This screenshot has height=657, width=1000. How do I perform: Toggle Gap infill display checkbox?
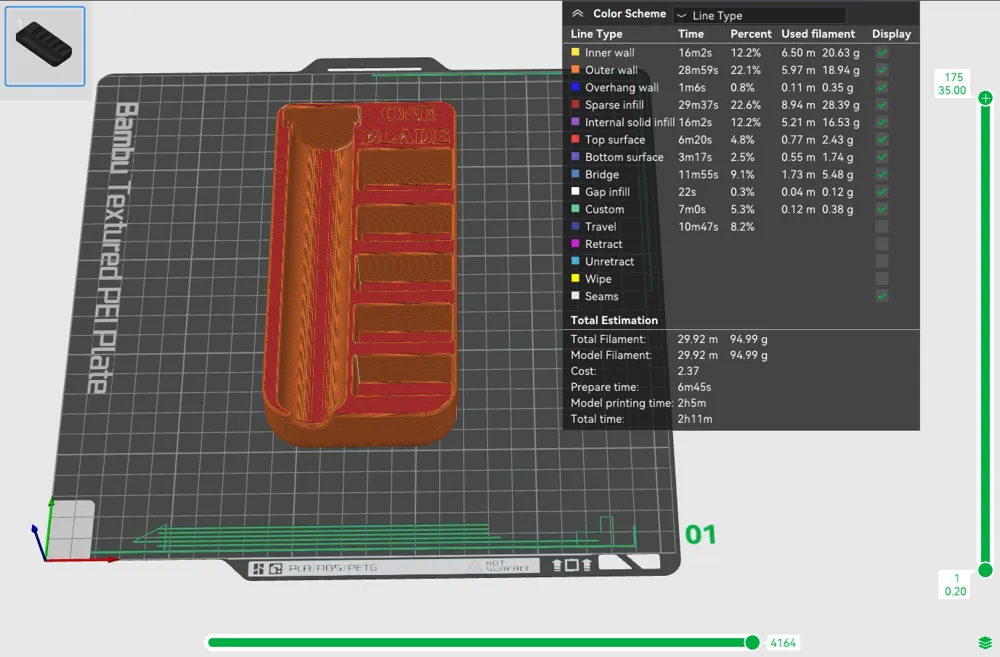click(881, 192)
